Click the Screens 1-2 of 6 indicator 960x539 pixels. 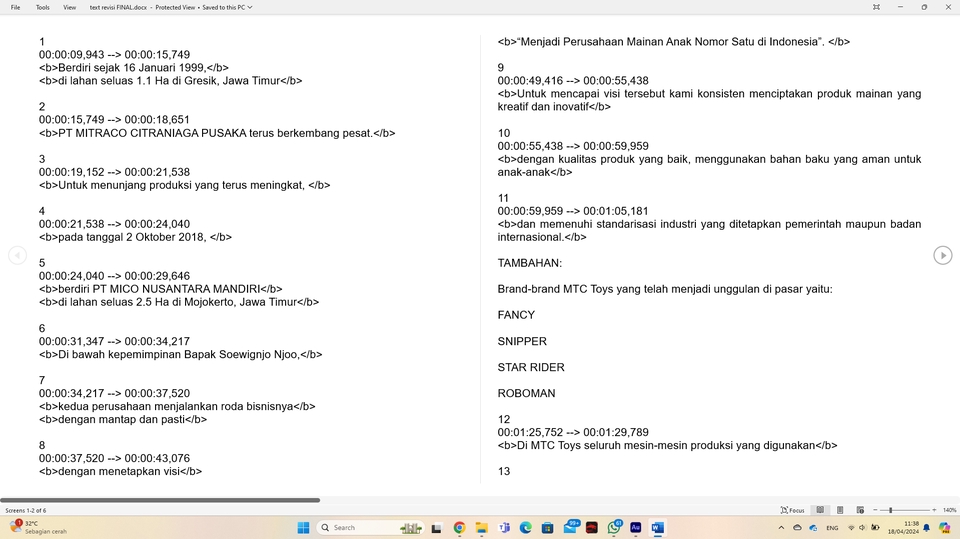(26, 510)
